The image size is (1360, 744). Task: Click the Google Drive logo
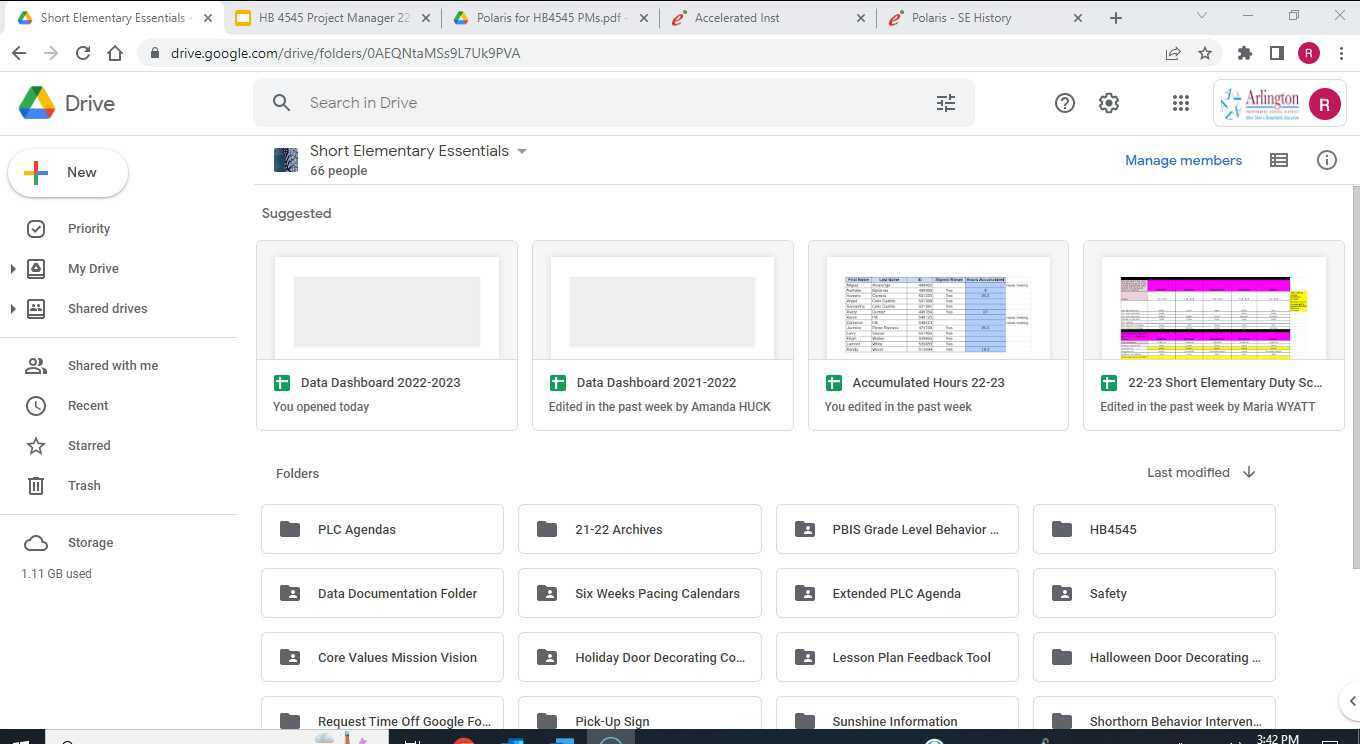[x=37, y=102]
